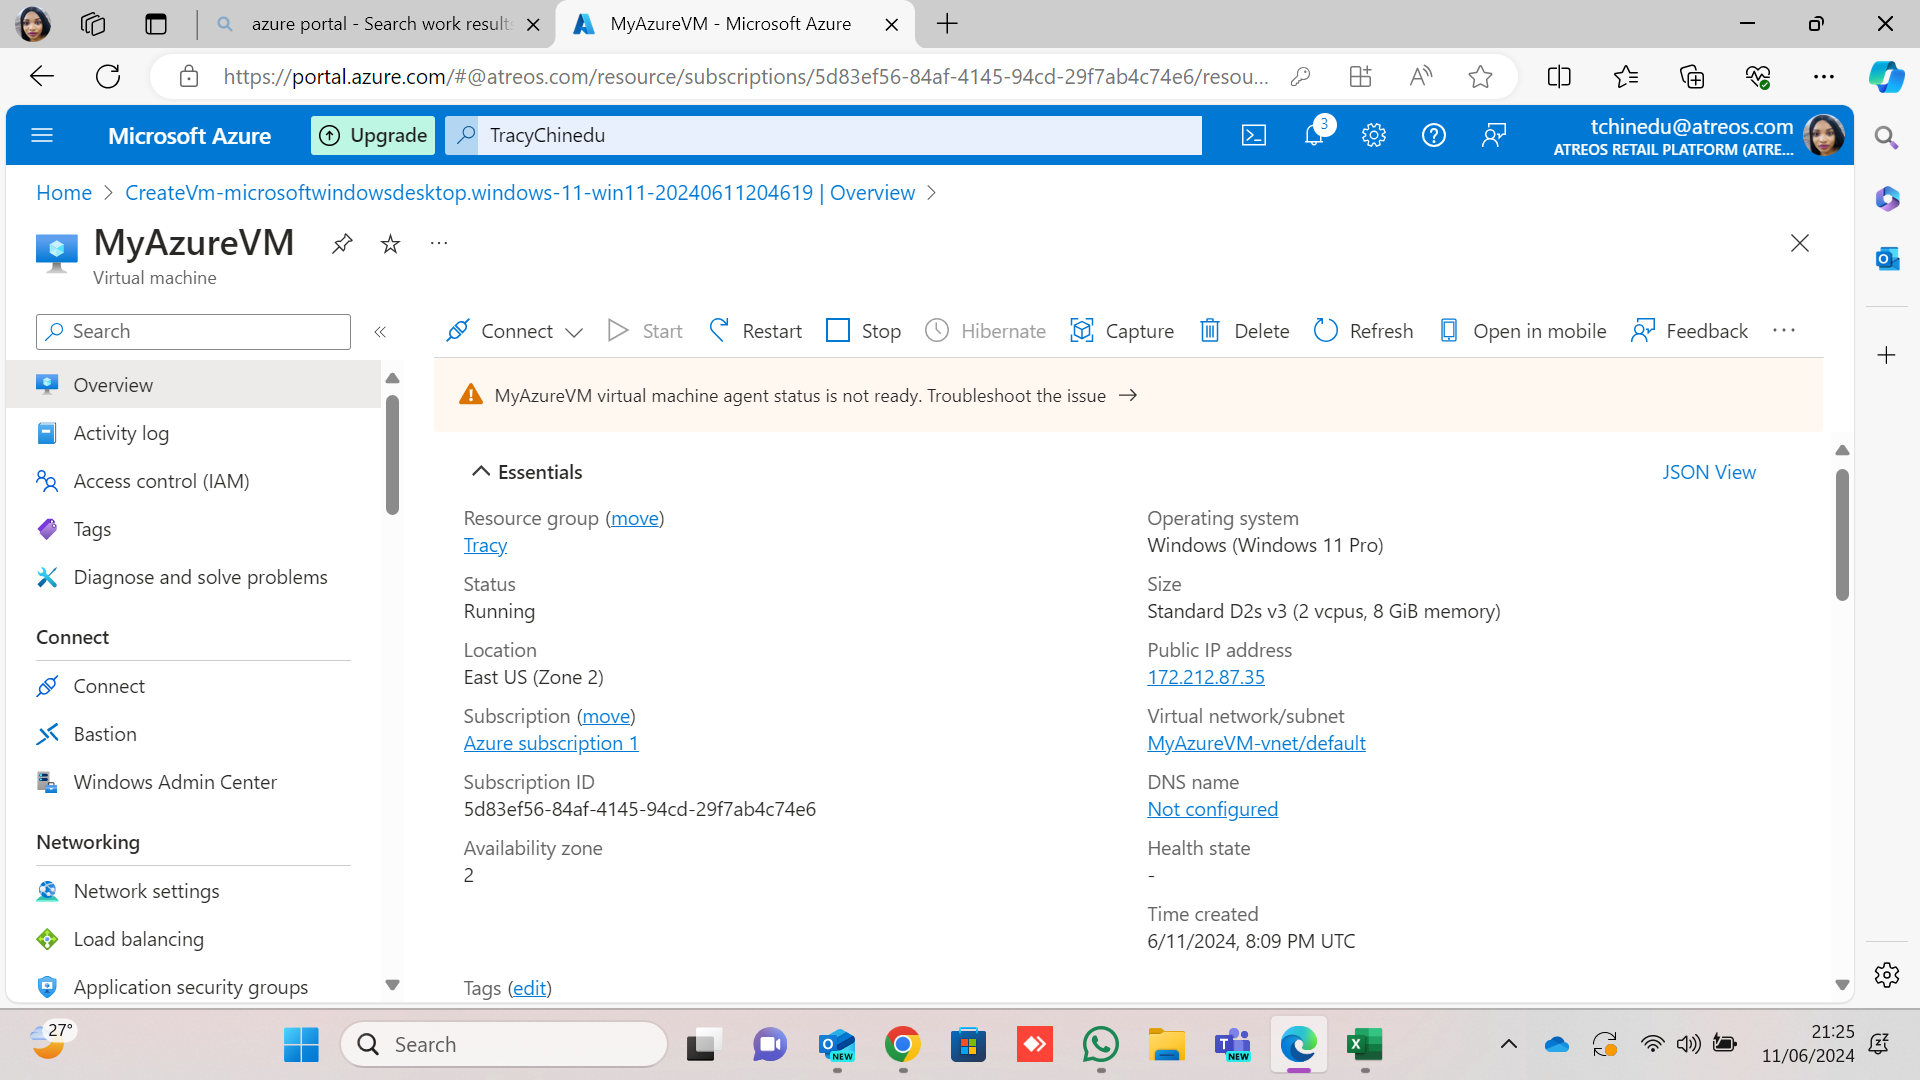This screenshot has height=1080, width=1920.
Task: Toggle favorite star for MyAzureVM
Action: pos(390,243)
